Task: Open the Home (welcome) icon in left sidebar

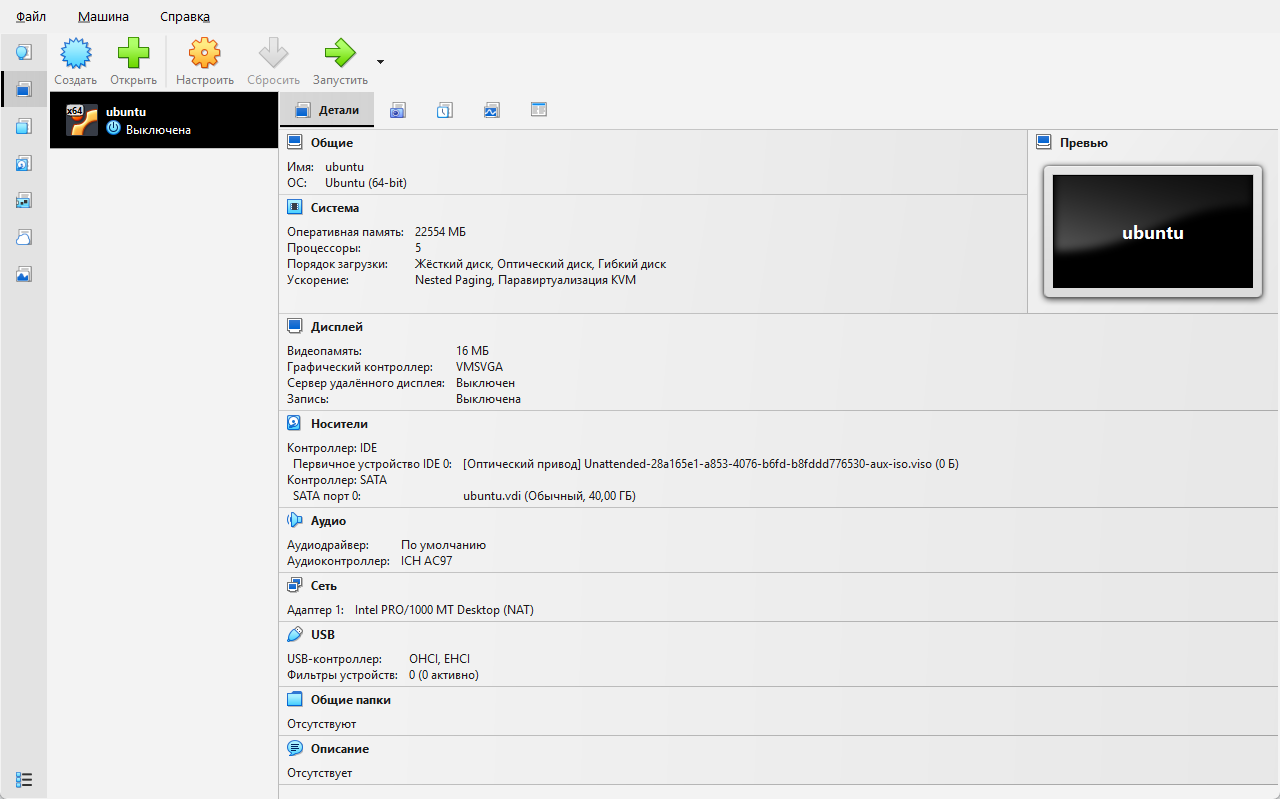Action: pos(24,52)
